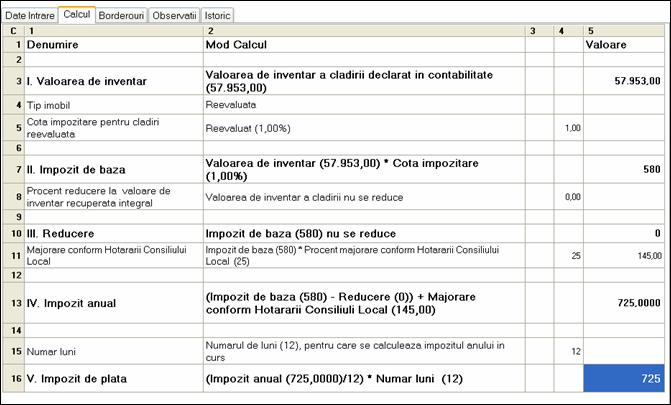
Task: Select the 145,00 majorare value cell
Action: click(625, 256)
